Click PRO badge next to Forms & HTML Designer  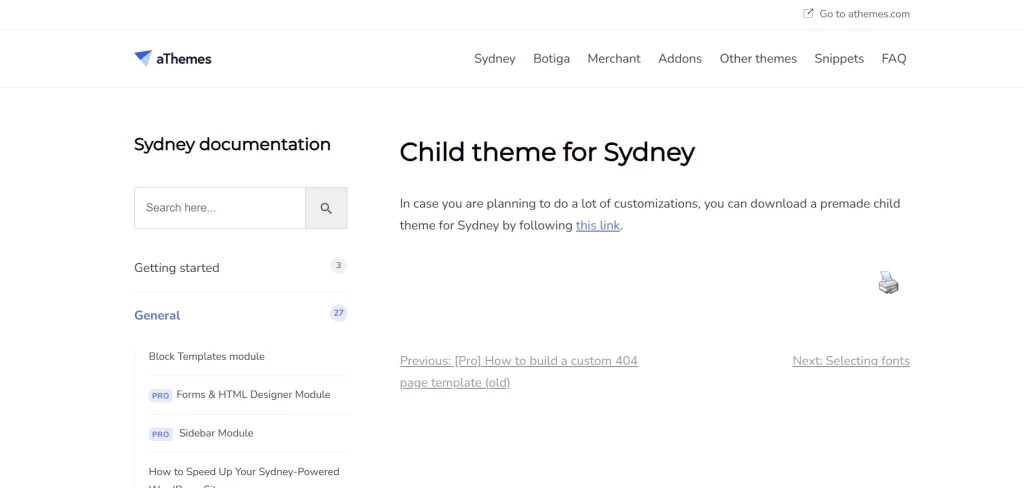click(x=160, y=396)
